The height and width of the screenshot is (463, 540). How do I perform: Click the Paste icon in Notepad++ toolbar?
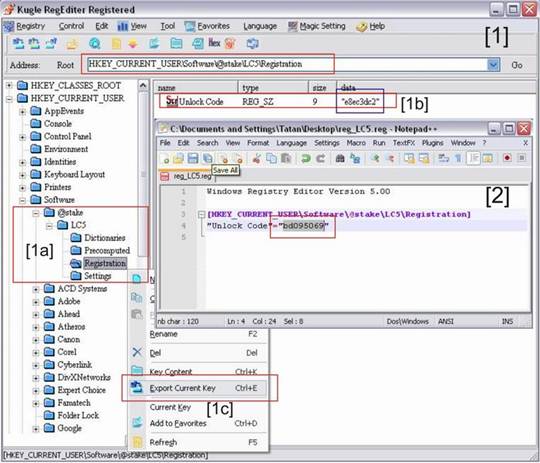[286, 158]
